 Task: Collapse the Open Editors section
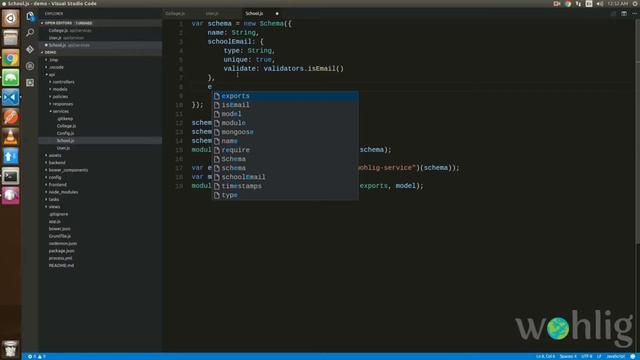[100, 23]
